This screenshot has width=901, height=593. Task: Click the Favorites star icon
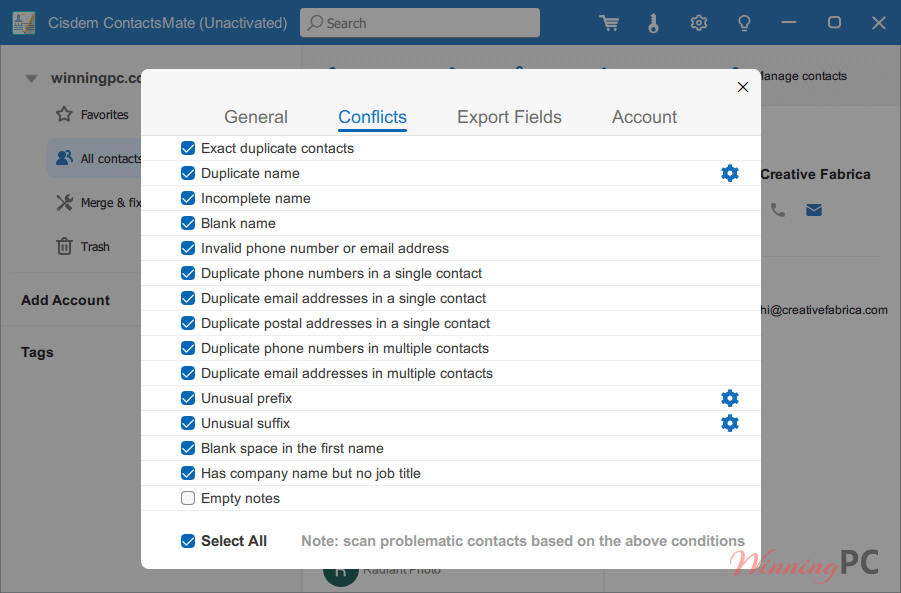click(64, 114)
